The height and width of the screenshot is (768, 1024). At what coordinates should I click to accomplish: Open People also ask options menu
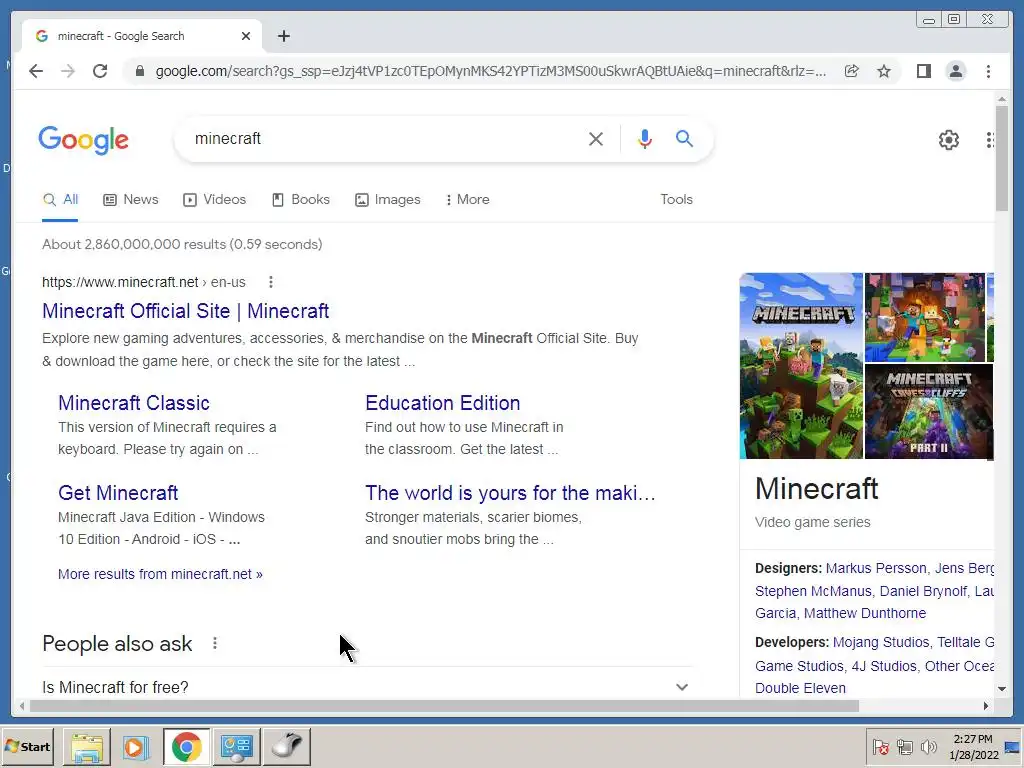pyautogui.click(x=215, y=643)
